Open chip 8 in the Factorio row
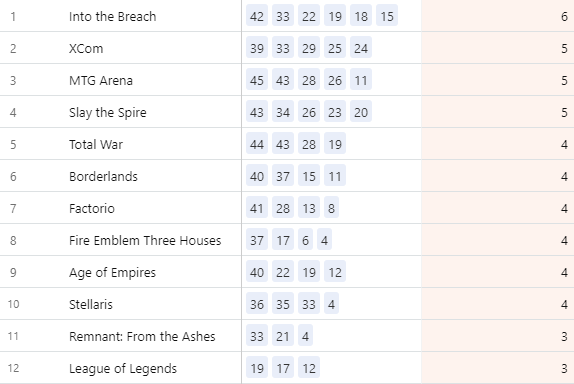Screen dimensions: 574x384 pyautogui.click(x=331, y=208)
